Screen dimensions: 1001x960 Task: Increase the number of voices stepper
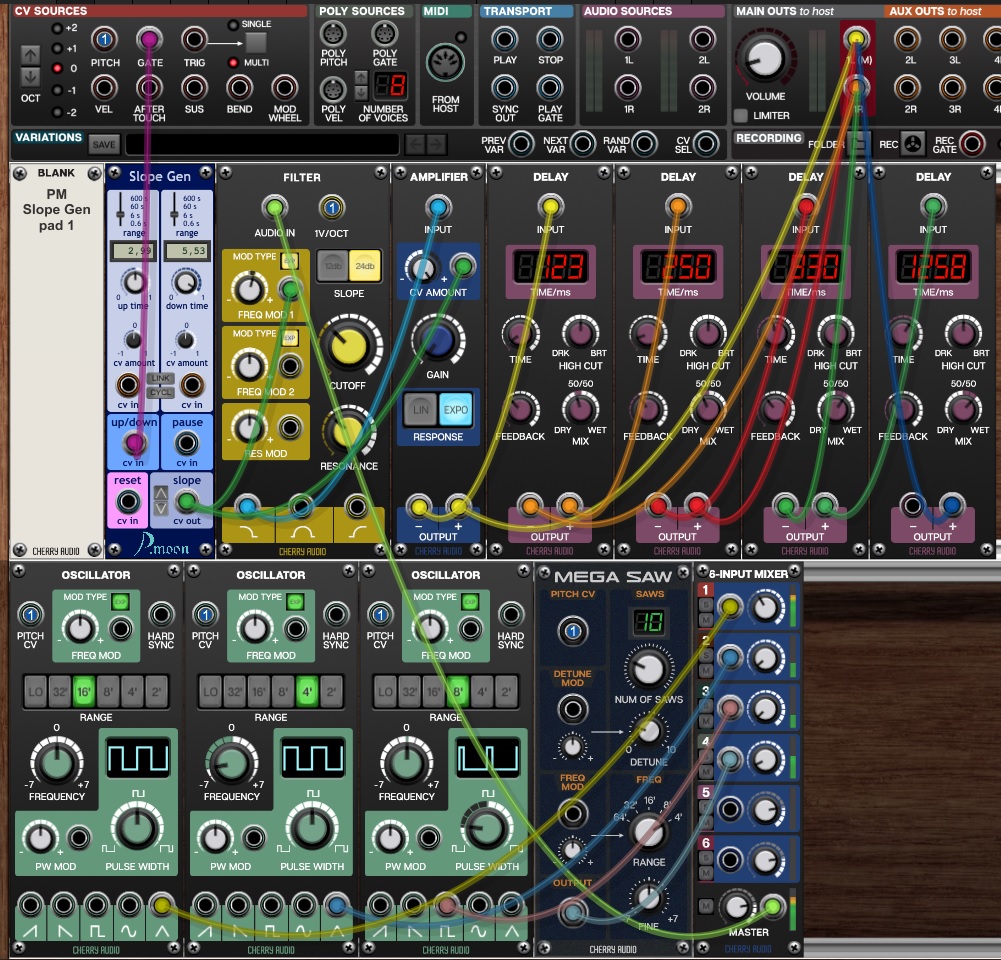pos(360,77)
